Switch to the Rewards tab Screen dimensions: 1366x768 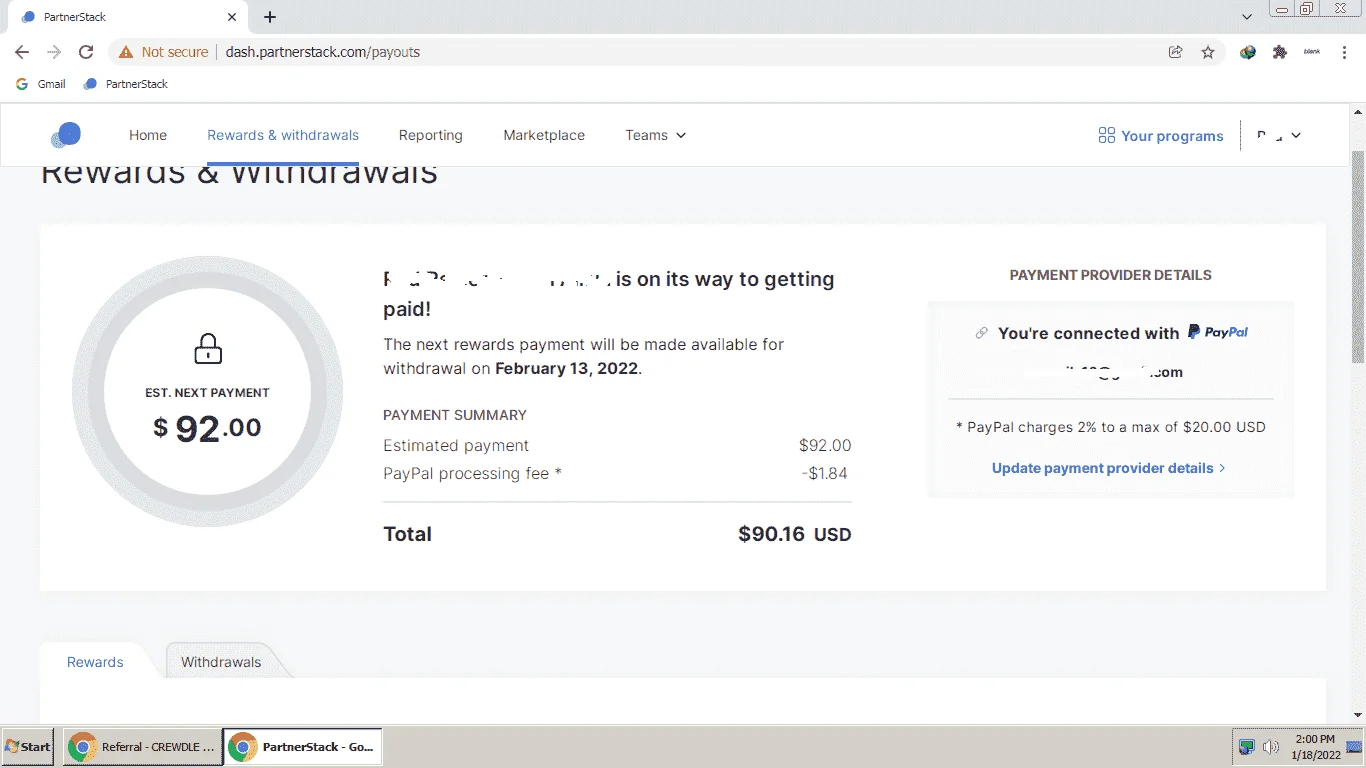point(95,662)
